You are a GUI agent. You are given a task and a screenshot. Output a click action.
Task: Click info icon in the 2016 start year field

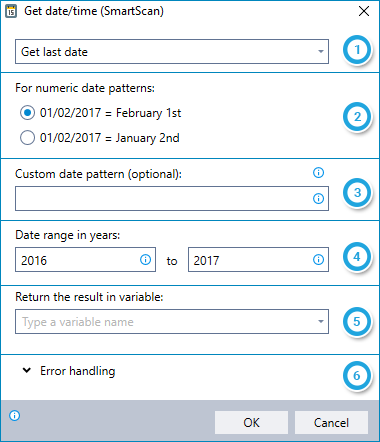[145, 259]
